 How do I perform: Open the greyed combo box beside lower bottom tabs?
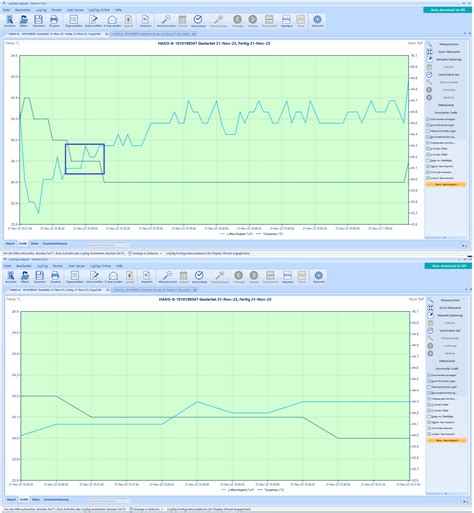click(x=109, y=501)
